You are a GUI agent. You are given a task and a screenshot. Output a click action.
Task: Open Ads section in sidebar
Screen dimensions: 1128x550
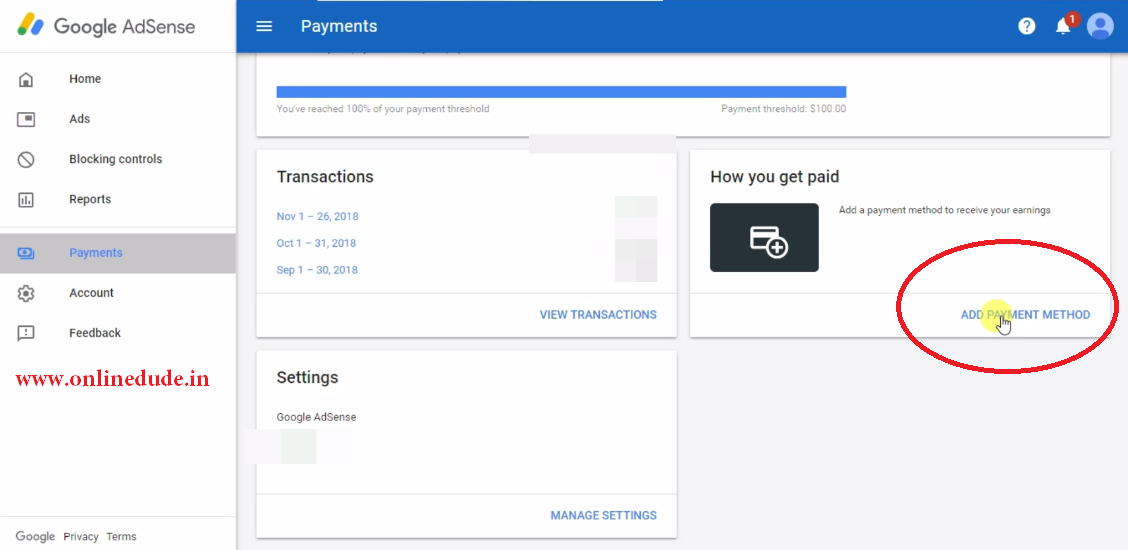(x=79, y=119)
